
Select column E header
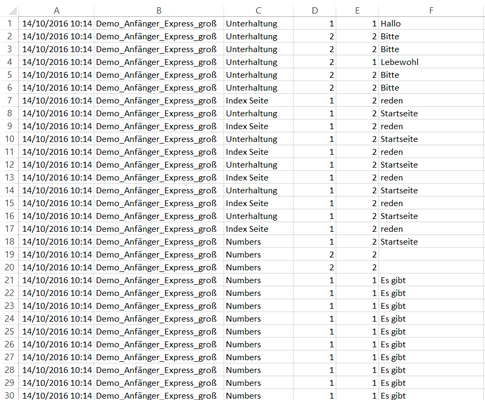coord(357,11)
